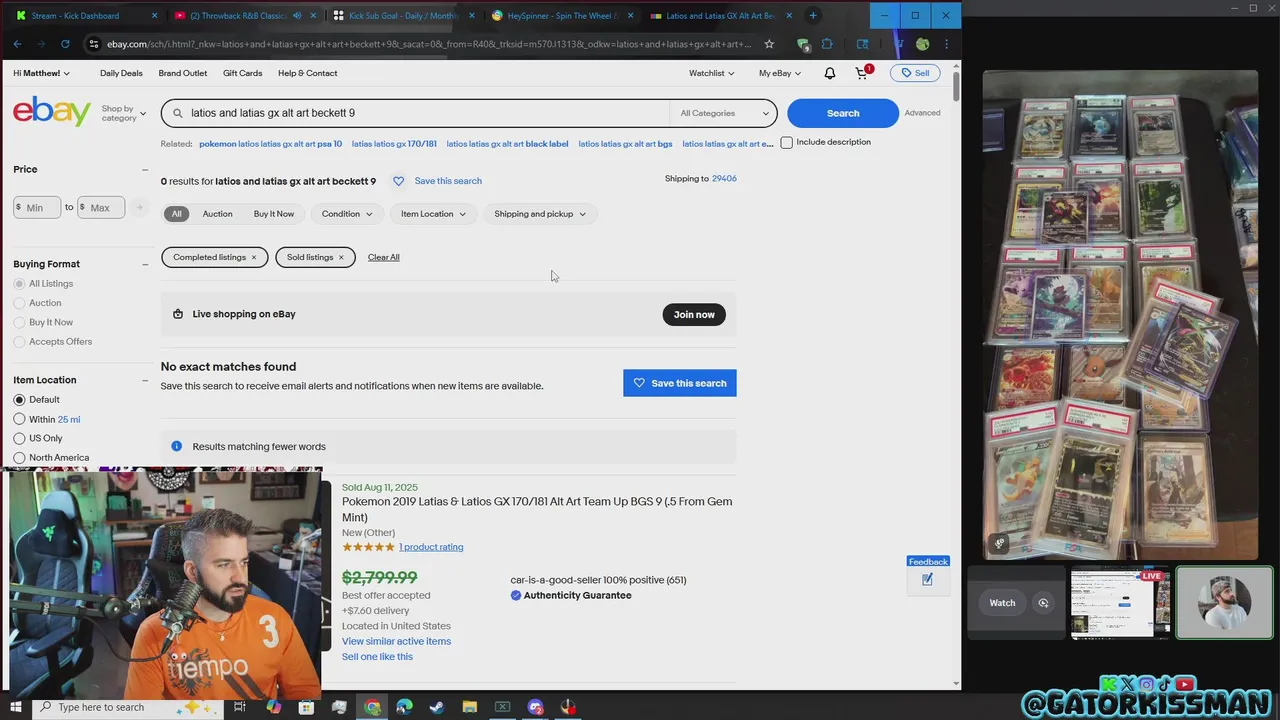Choose the Auction buying format radio
The width and height of the screenshot is (1280, 720).
tap(19, 303)
